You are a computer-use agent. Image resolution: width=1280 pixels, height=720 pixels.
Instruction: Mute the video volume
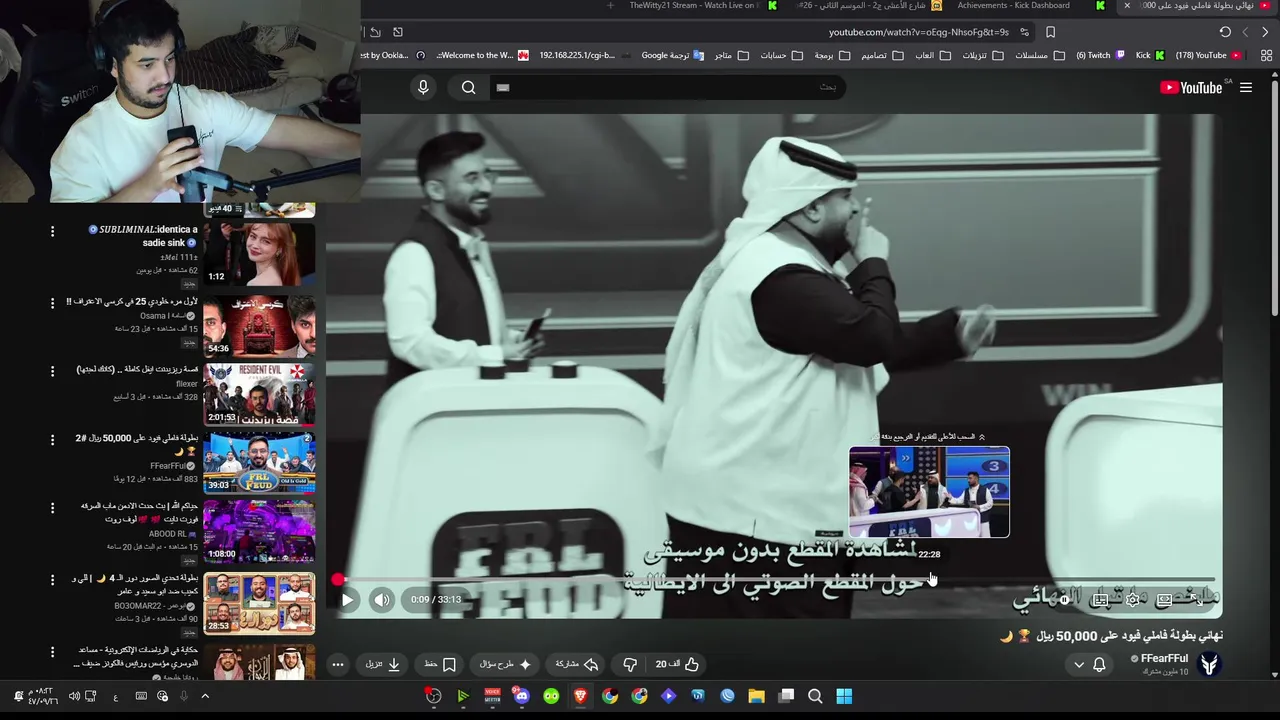(x=382, y=600)
